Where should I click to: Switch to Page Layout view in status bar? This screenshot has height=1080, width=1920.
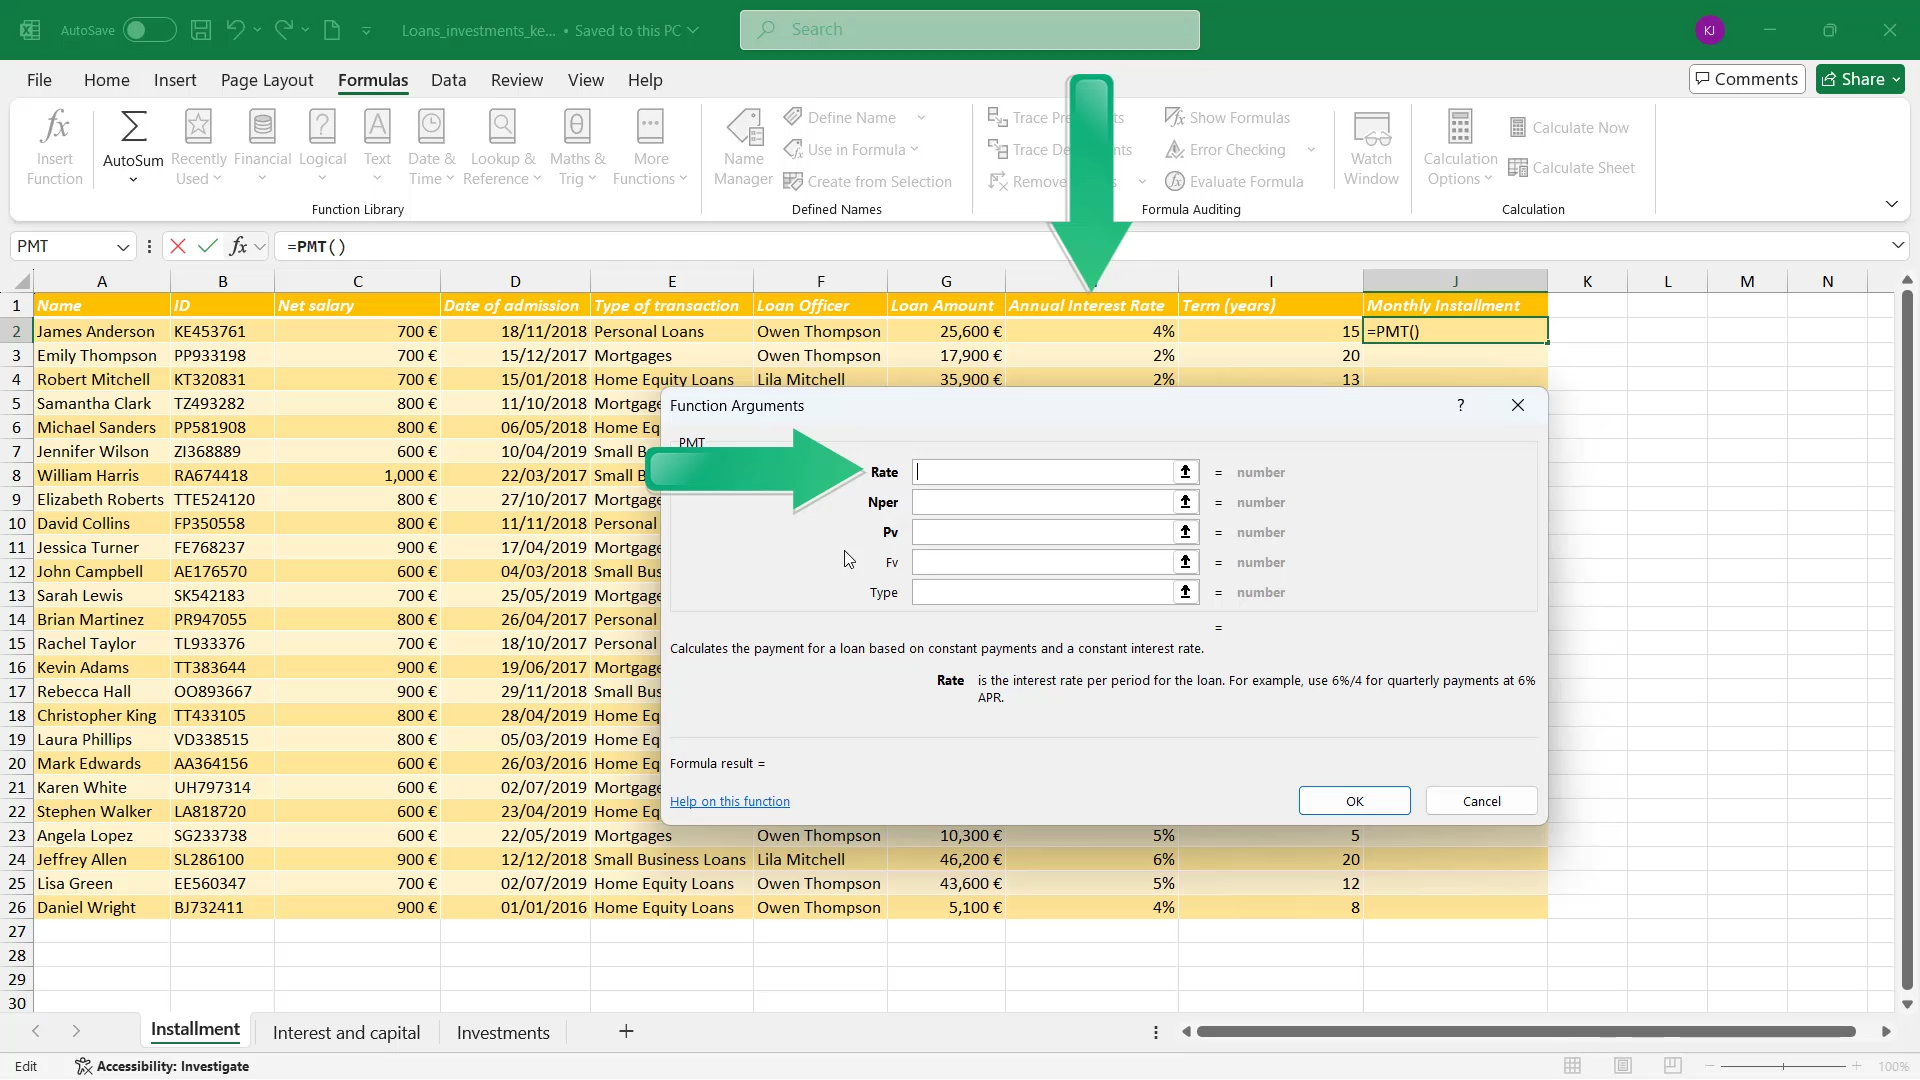1622,1066
